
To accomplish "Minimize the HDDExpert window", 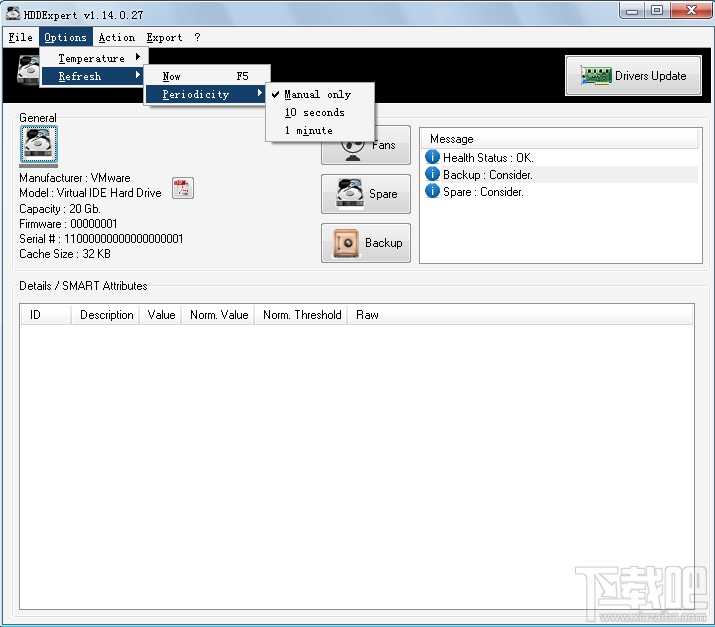I will (x=632, y=10).
